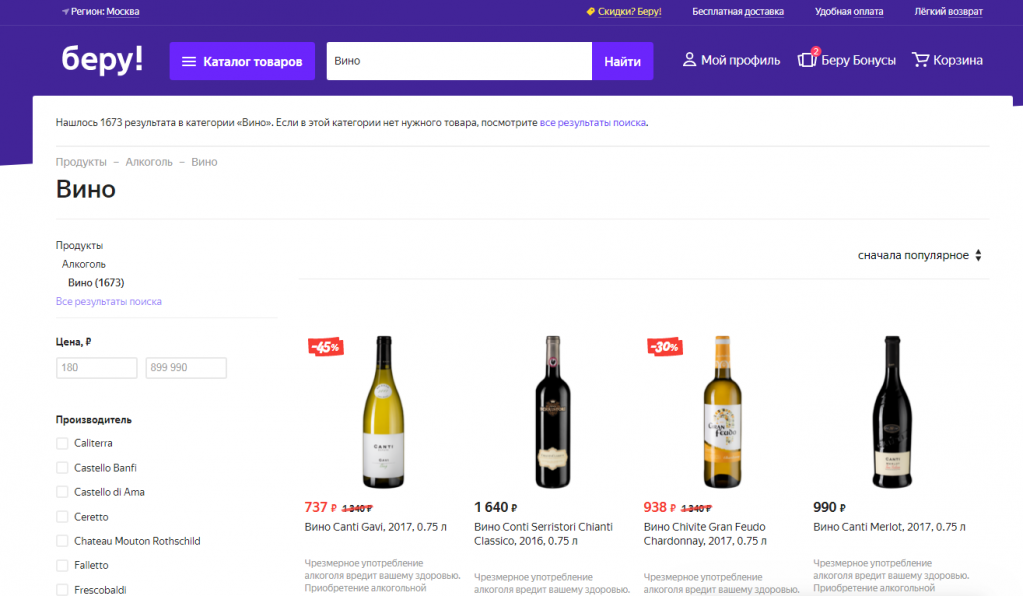This screenshot has height=596, width=1023.
Task: Open the profile user icon
Action: tap(689, 60)
